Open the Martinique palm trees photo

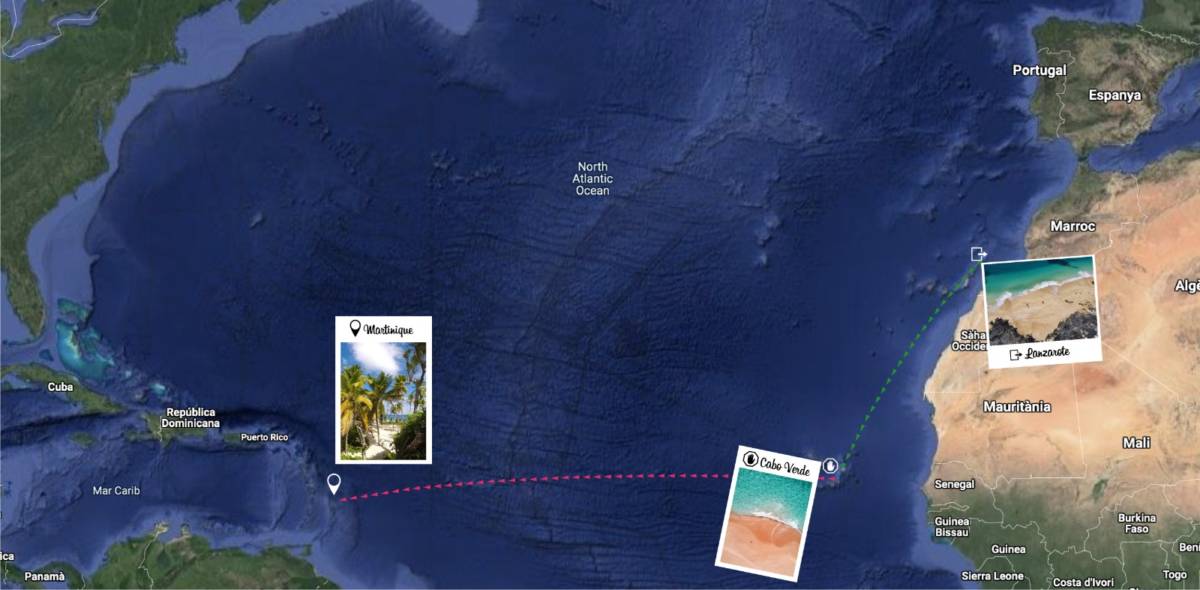click(383, 401)
